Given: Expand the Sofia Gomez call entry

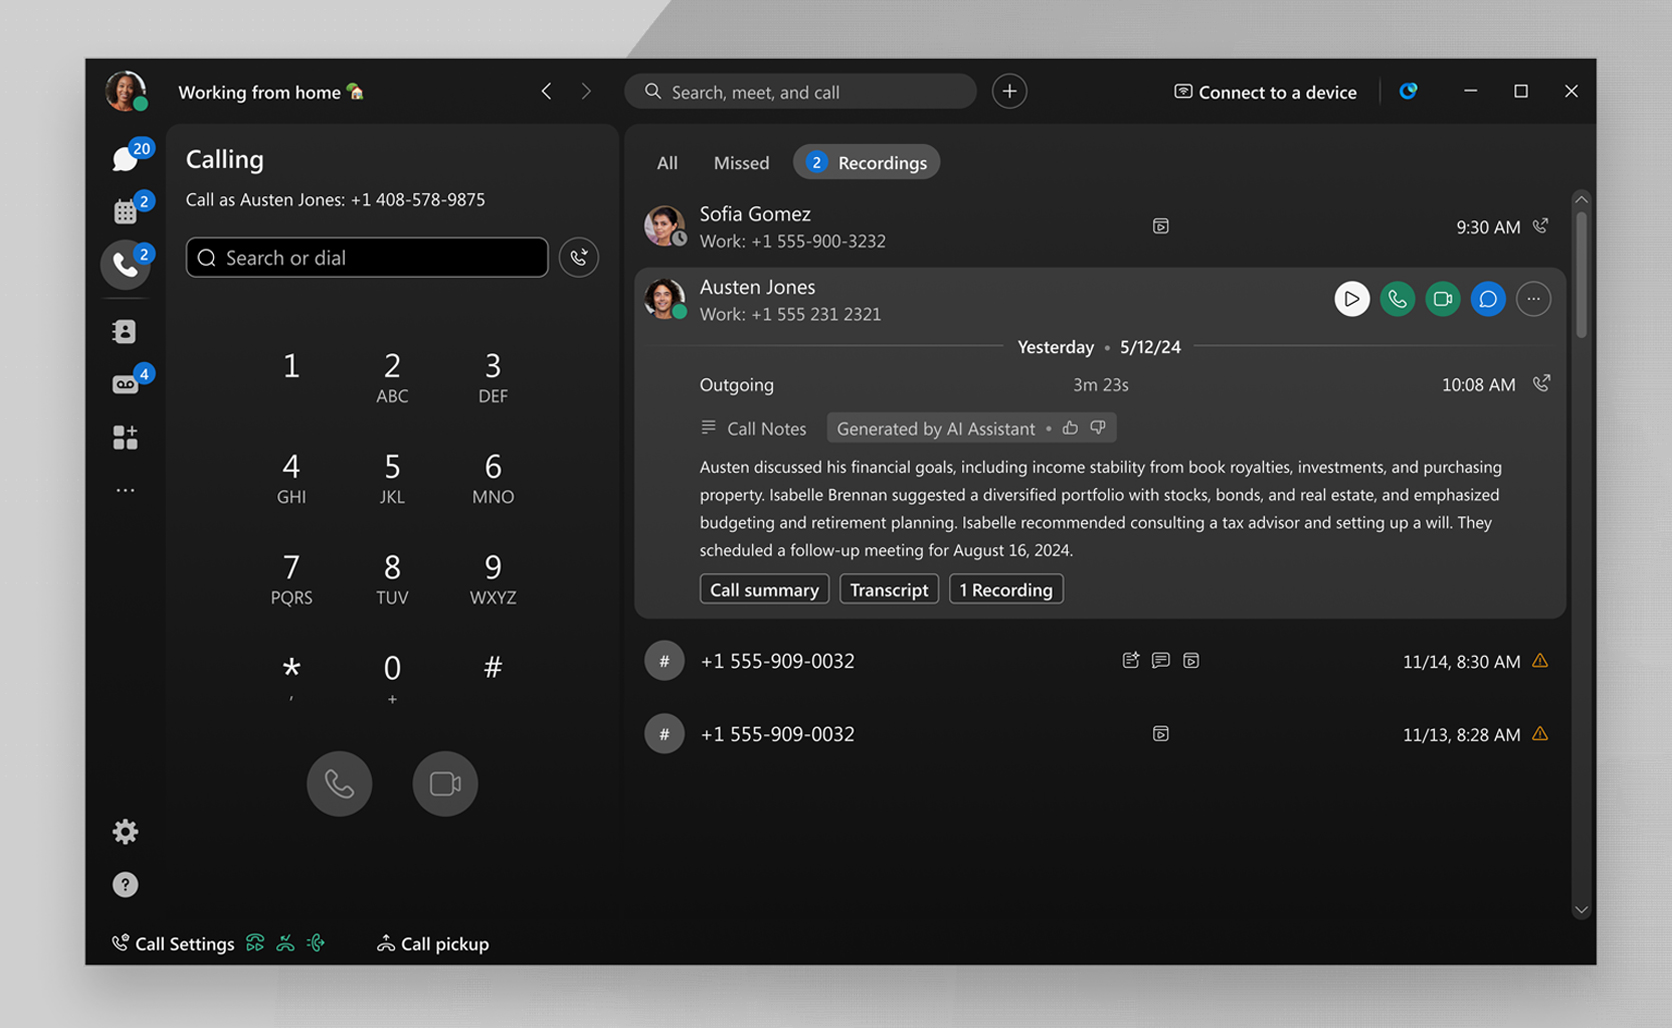Looking at the screenshot, I should tap(900, 227).
